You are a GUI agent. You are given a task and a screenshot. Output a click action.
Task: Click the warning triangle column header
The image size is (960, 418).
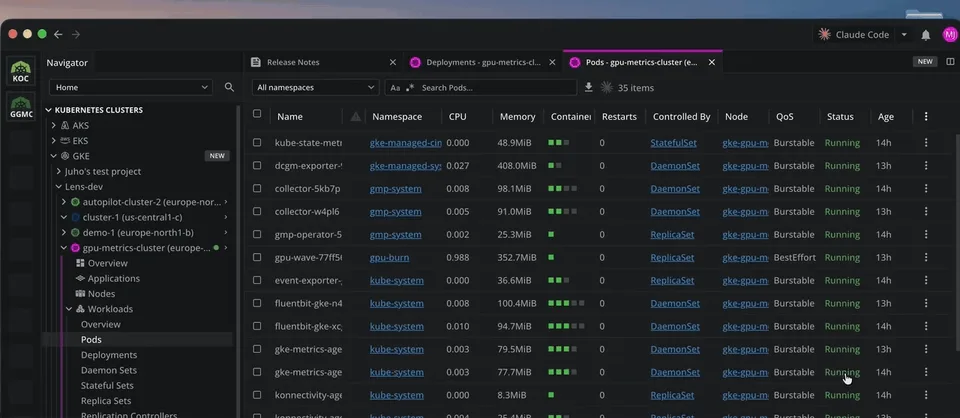[355, 116]
